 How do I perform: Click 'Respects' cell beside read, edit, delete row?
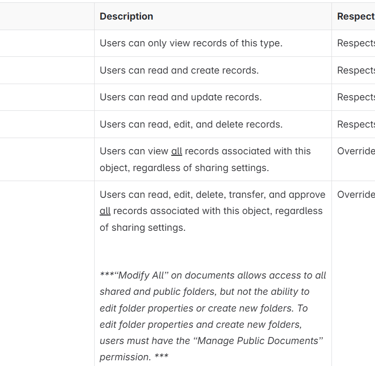tap(356, 124)
